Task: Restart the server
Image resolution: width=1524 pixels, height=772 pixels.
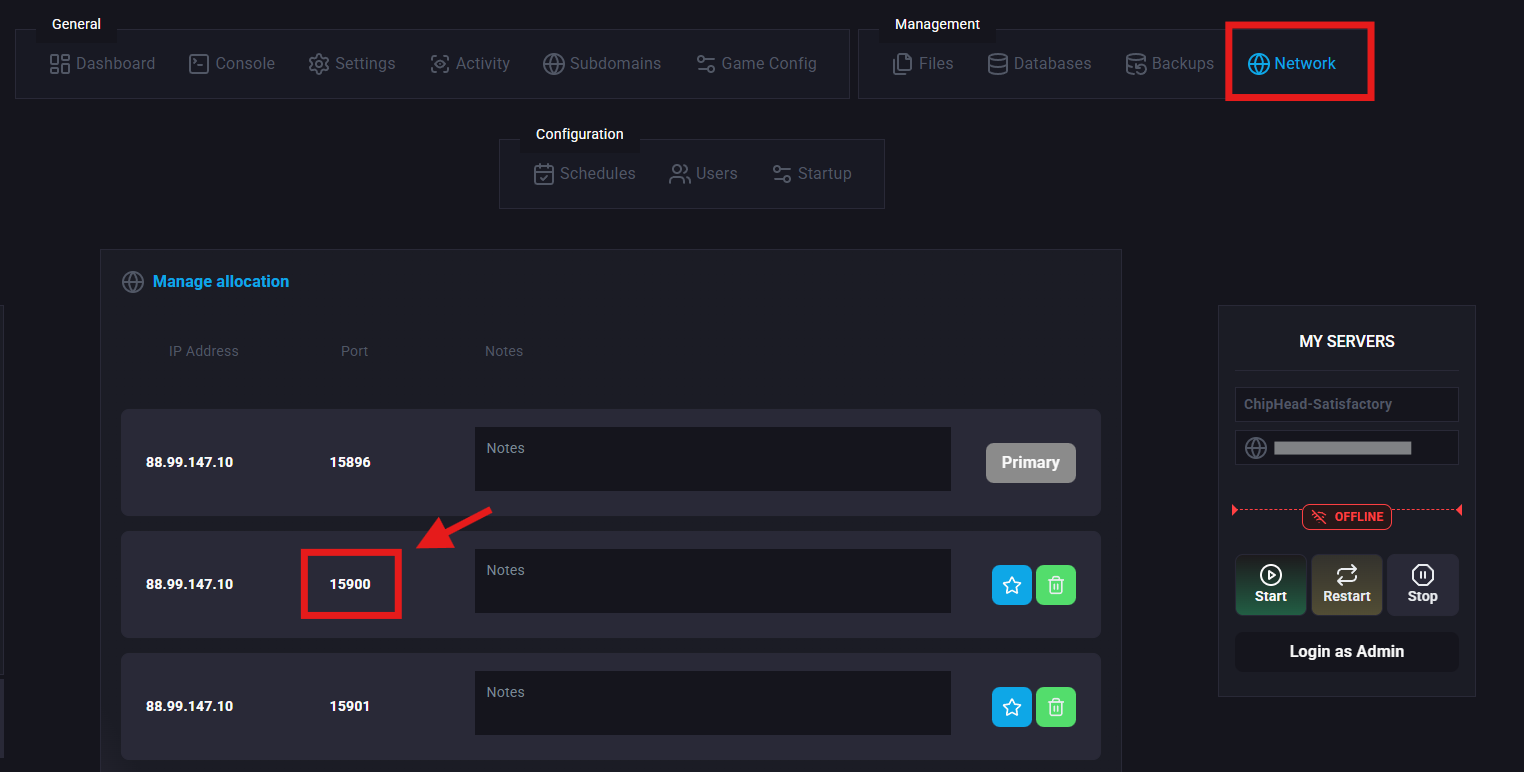Action: pos(1347,585)
